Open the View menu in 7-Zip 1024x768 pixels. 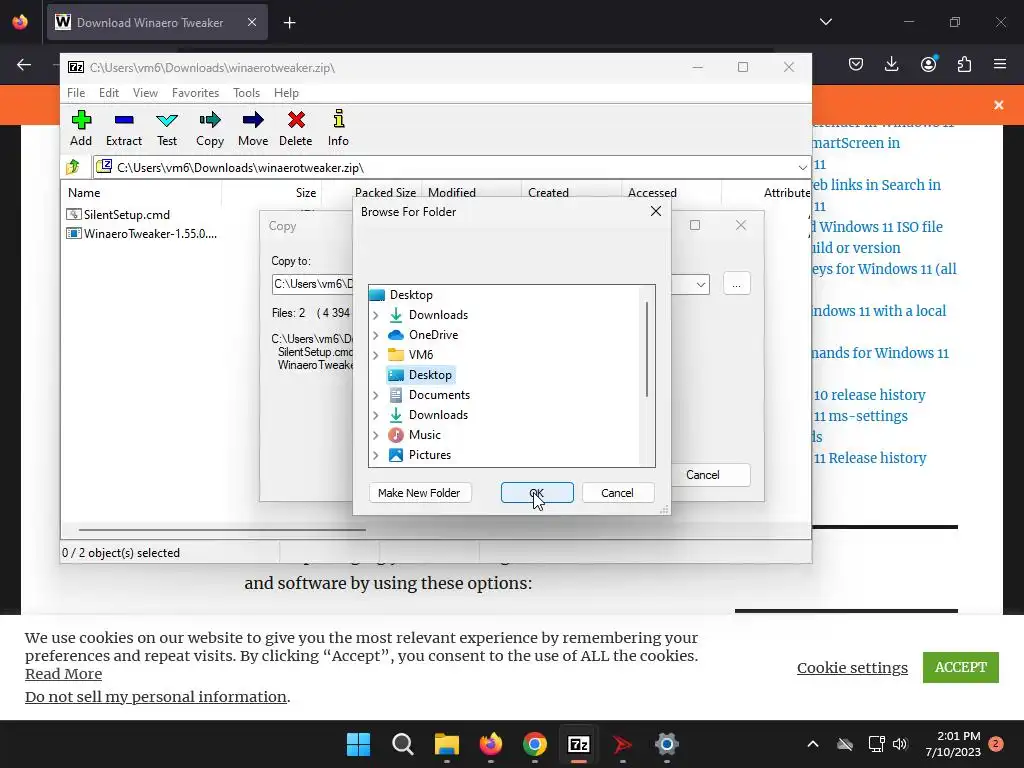(x=145, y=93)
